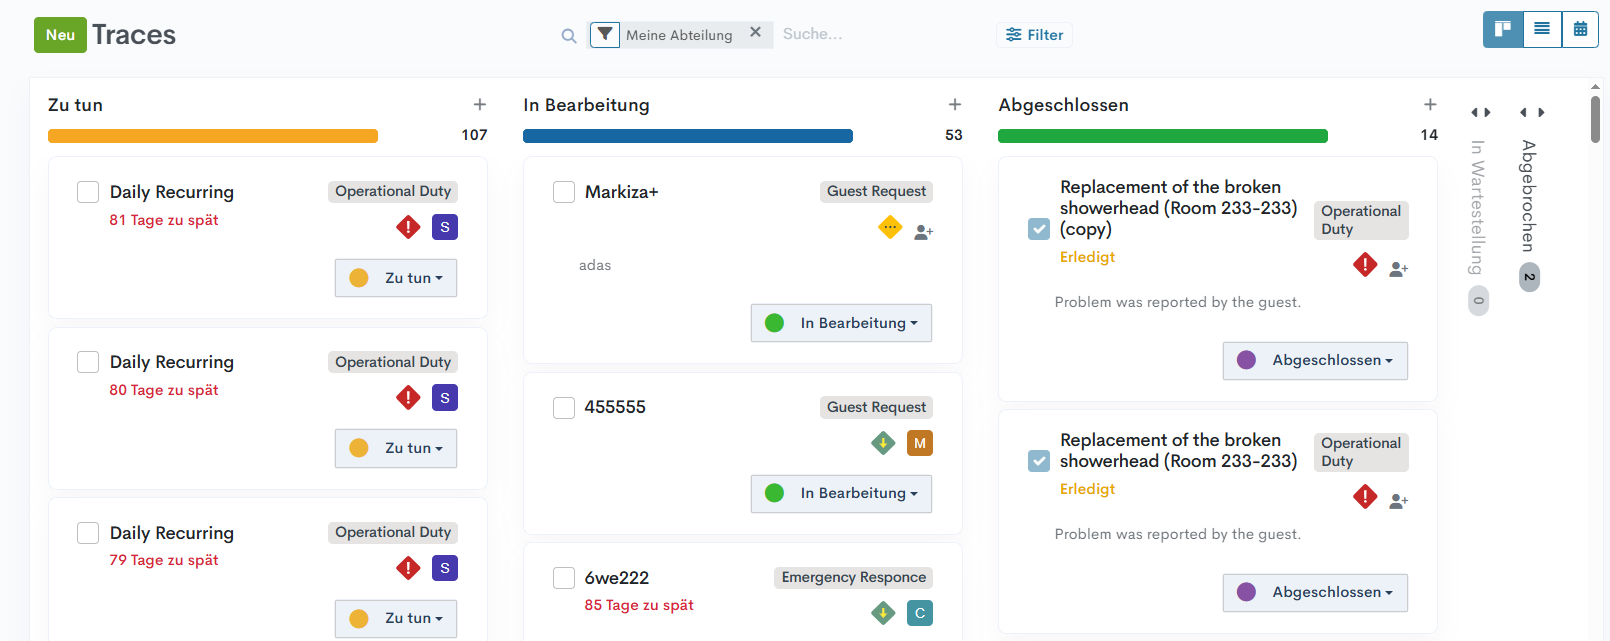
Task: Click the M avatar on card 455555
Action: [x=920, y=443]
